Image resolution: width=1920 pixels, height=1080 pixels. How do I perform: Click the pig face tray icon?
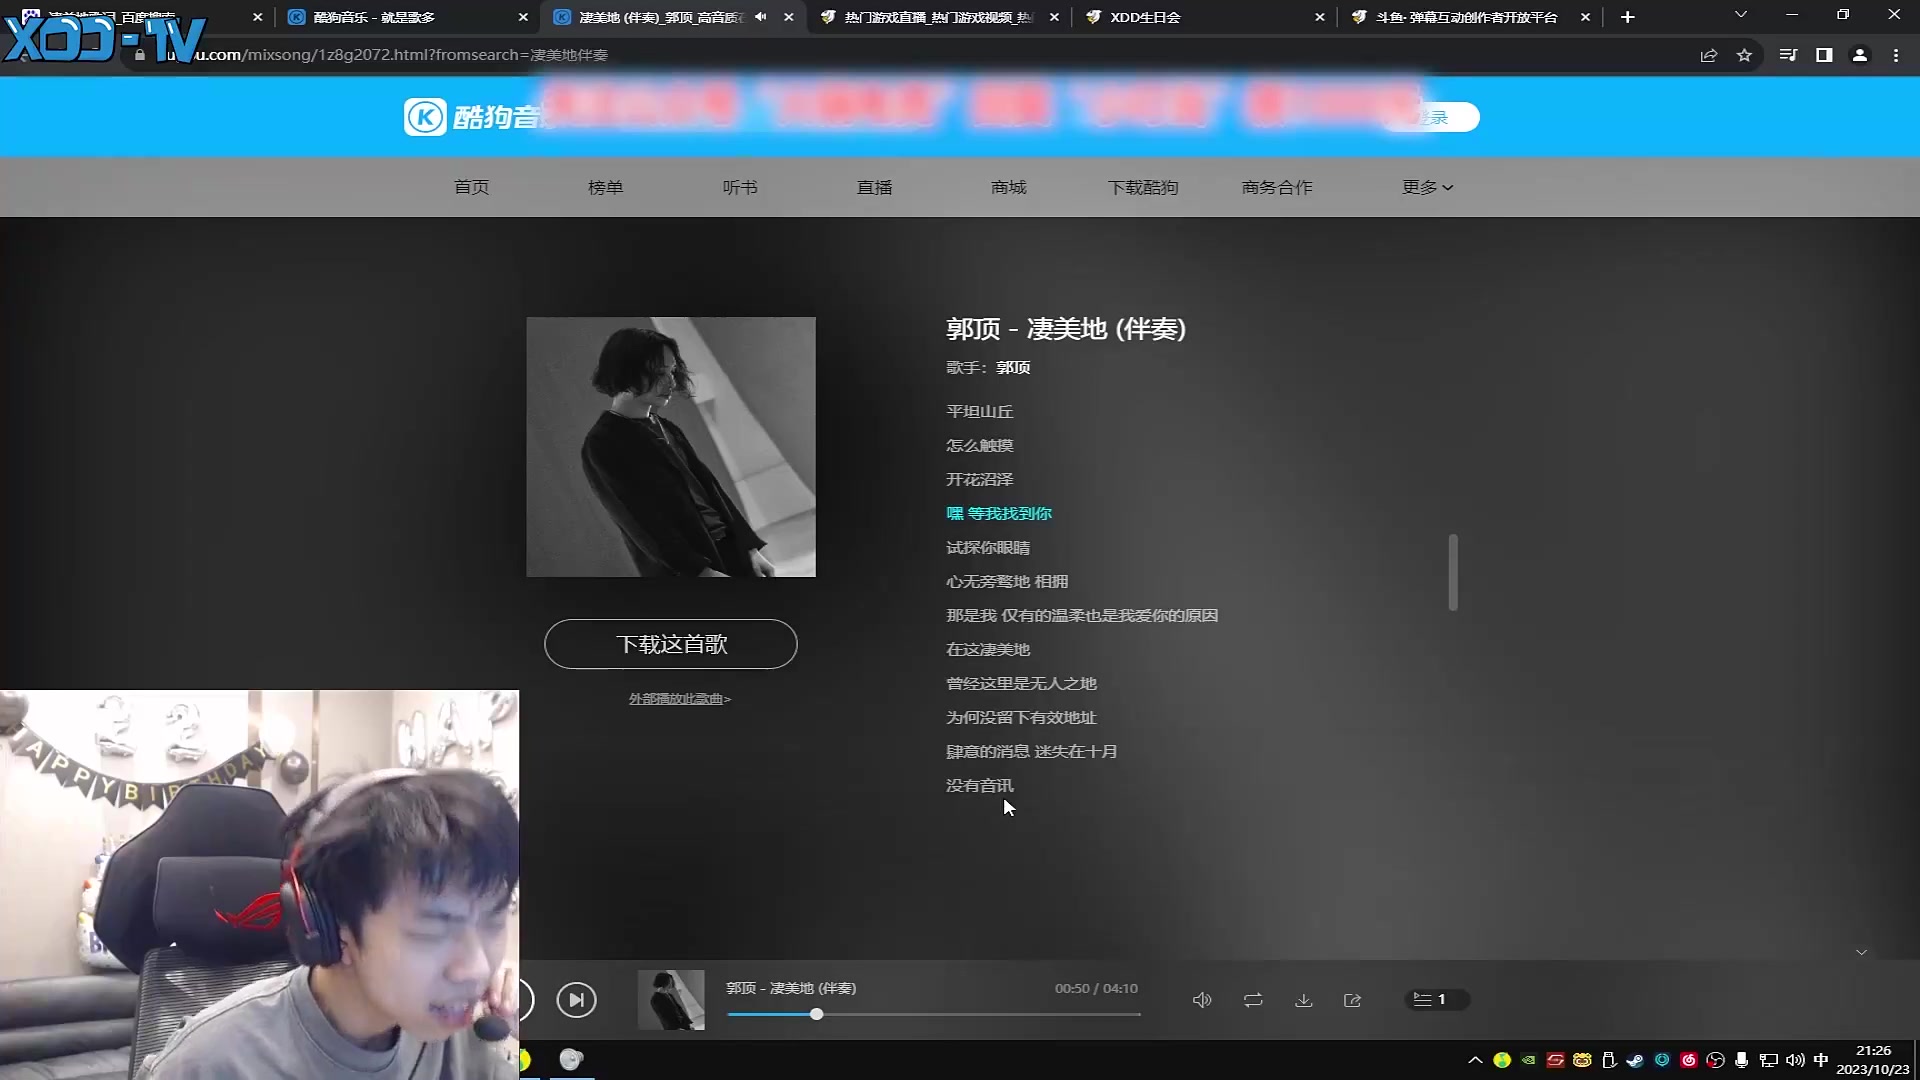1582,1060
